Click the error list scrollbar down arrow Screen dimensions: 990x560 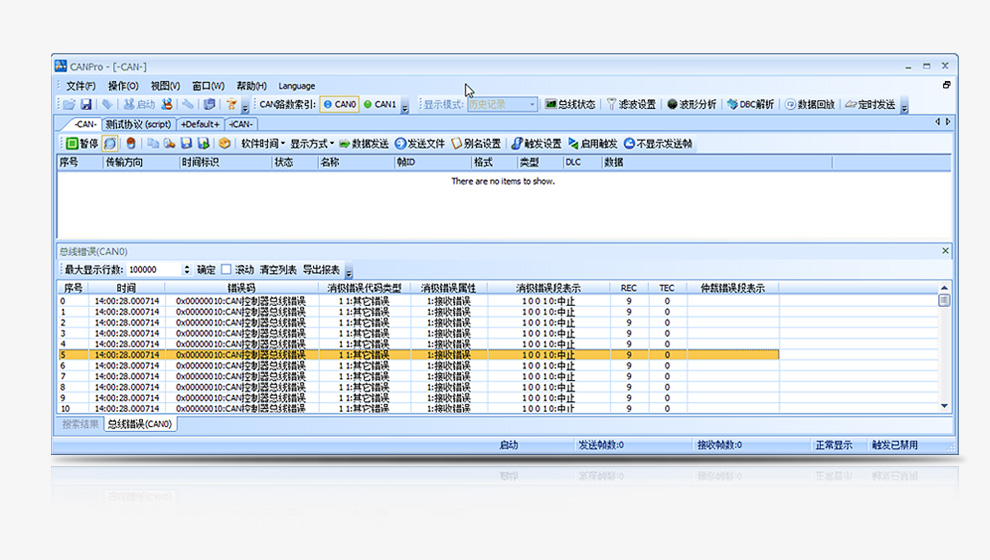[x=945, y=406]
